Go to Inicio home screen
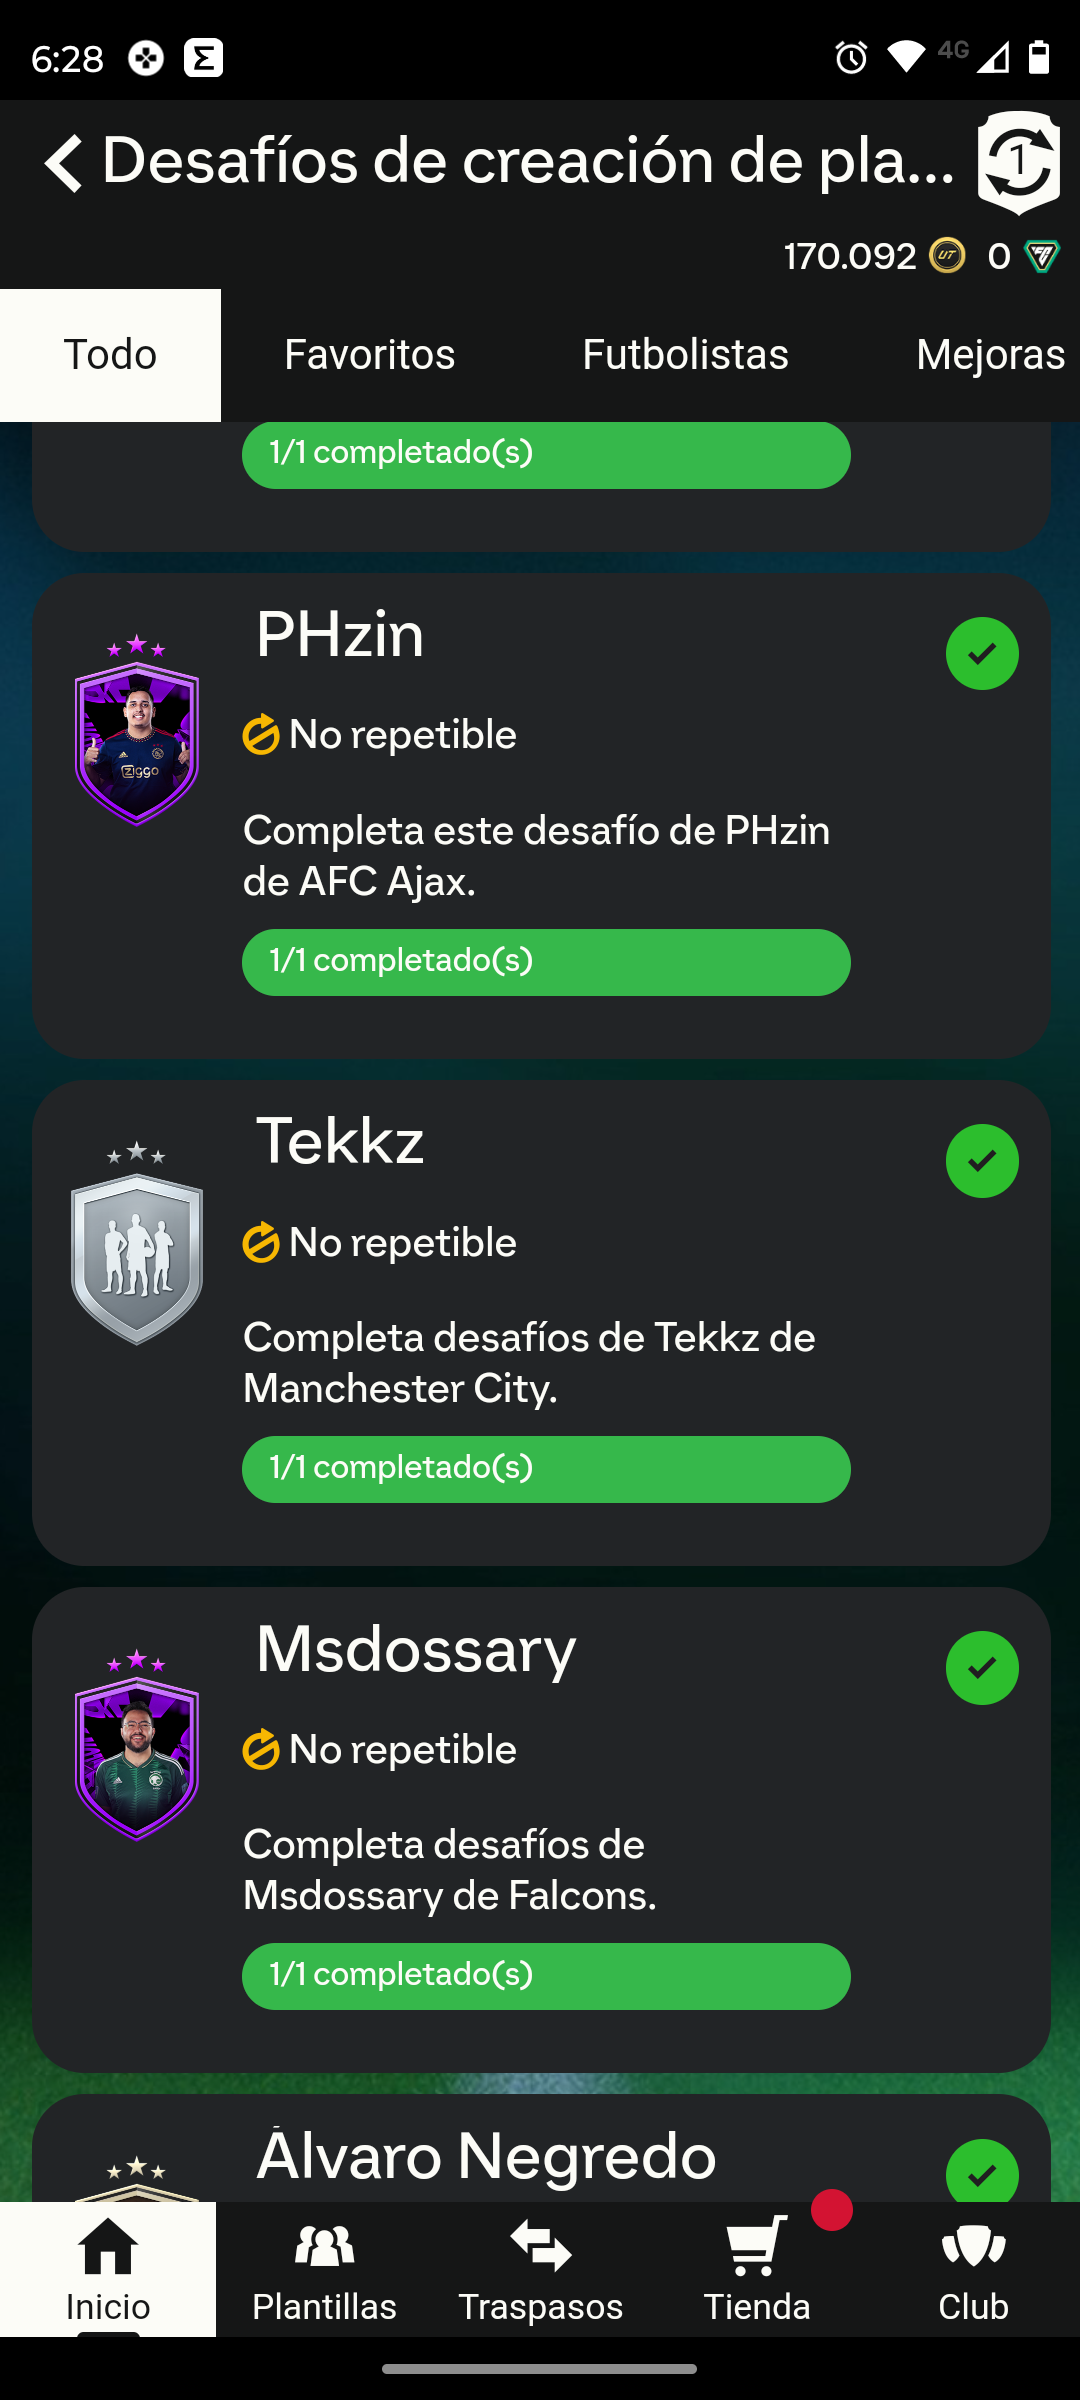Image resolution: width=1080 pixels, height=2400 pixels. tap(108, 2270)
